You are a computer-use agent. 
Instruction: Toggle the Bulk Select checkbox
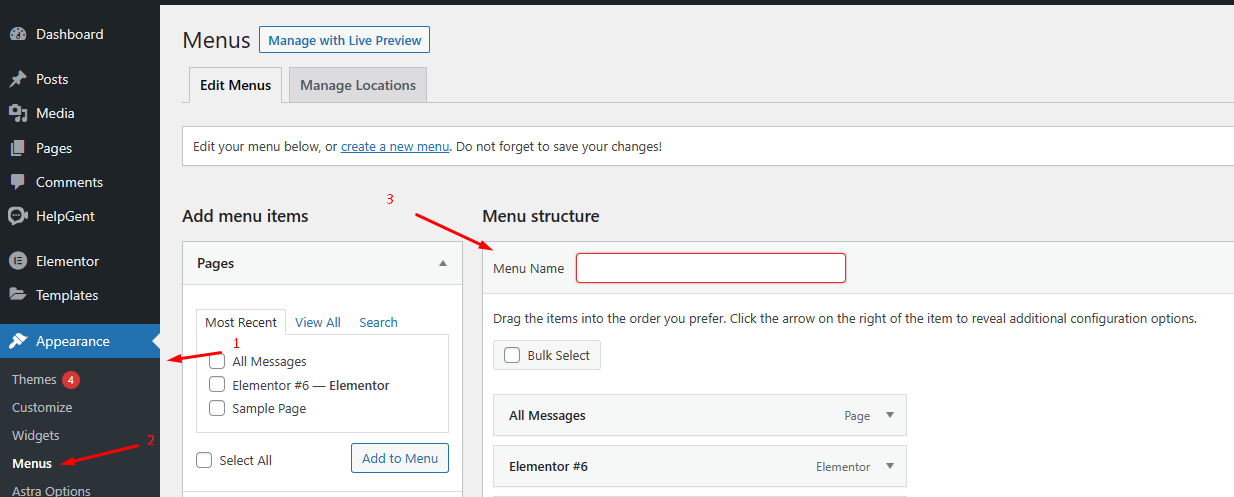point(512,355)
